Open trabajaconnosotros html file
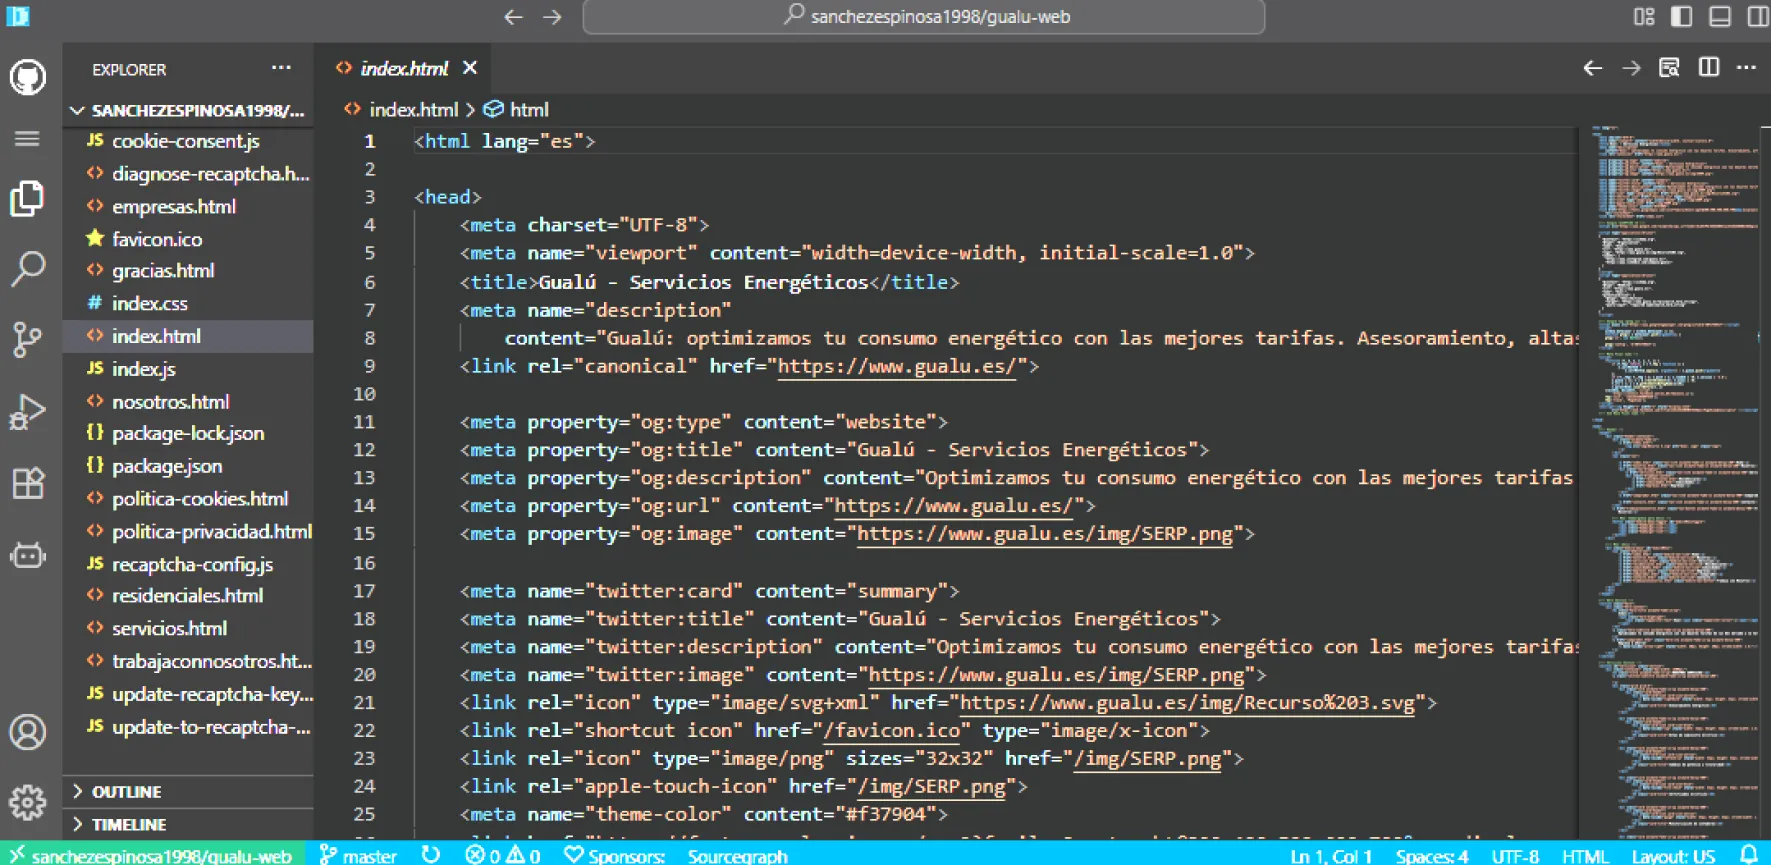The image size is (1771, 865). (x=188, y=661)
